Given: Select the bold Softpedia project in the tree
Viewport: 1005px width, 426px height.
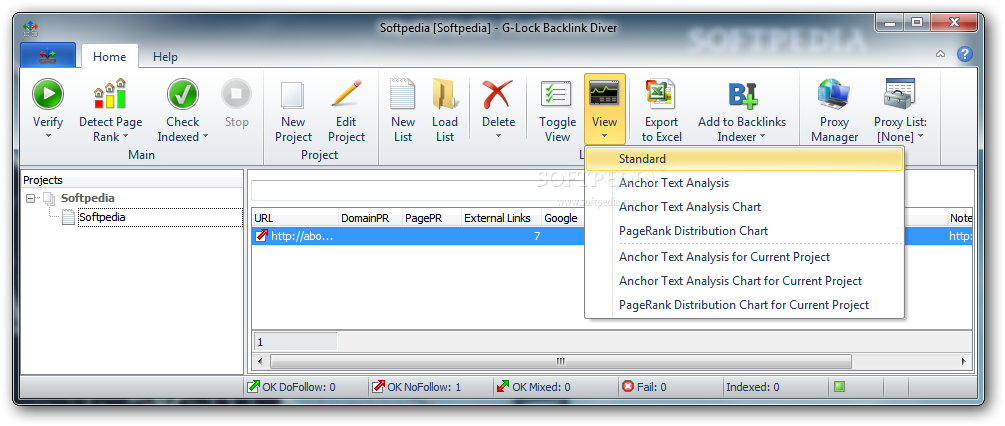Looking at the screenshot, I should coord(88,198).
